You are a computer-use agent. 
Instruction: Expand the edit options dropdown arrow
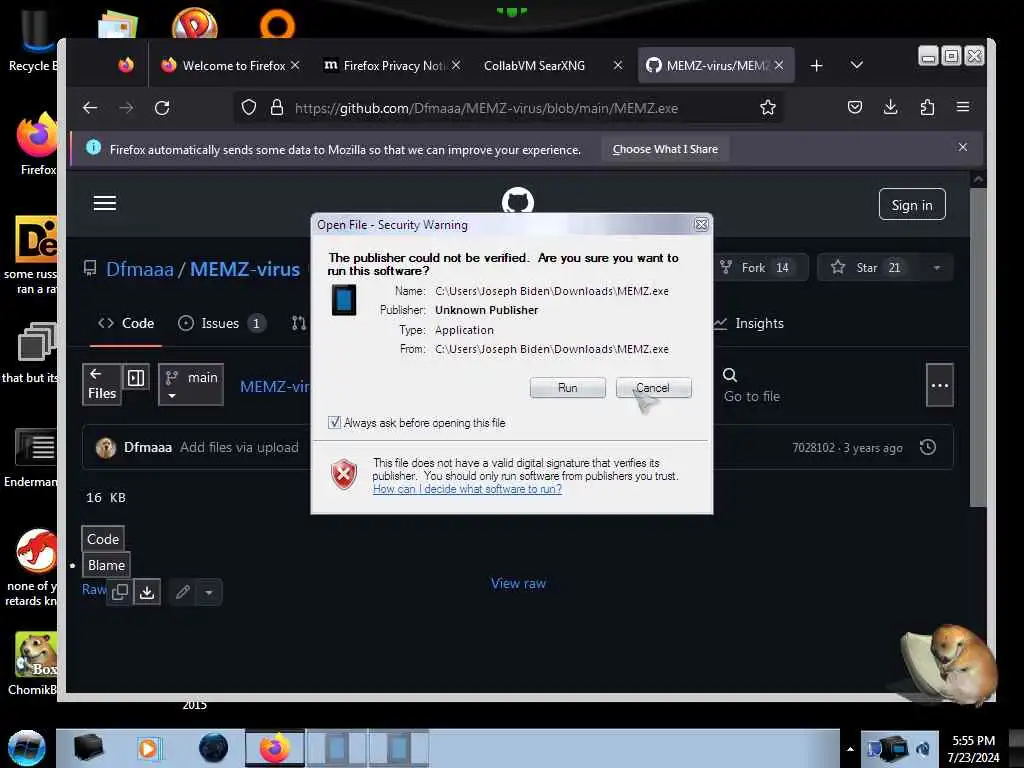(209, 593)
